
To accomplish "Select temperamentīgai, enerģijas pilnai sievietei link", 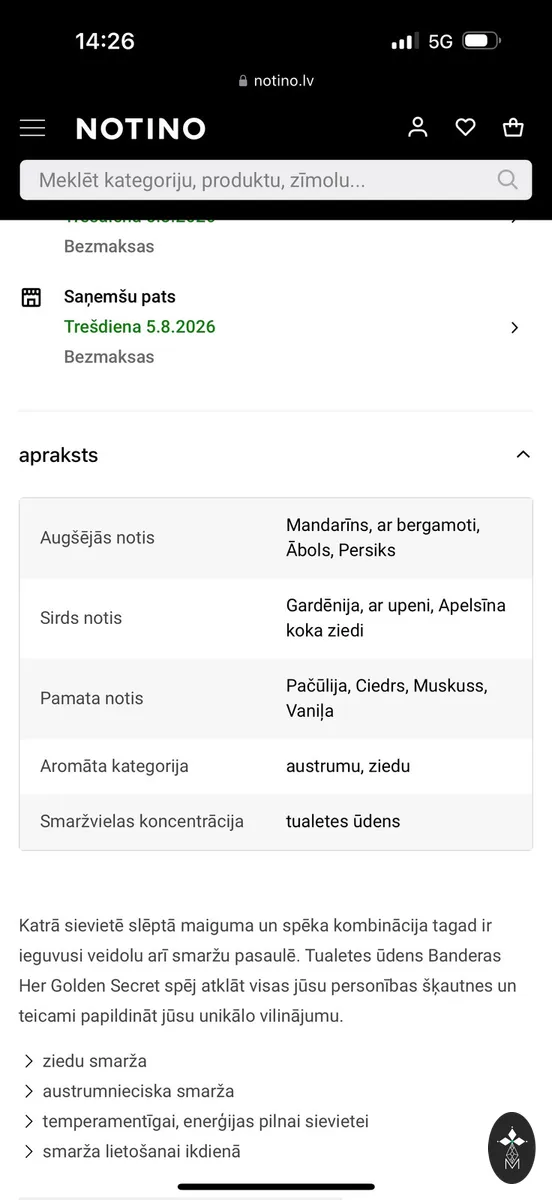I will (206, 1121).
